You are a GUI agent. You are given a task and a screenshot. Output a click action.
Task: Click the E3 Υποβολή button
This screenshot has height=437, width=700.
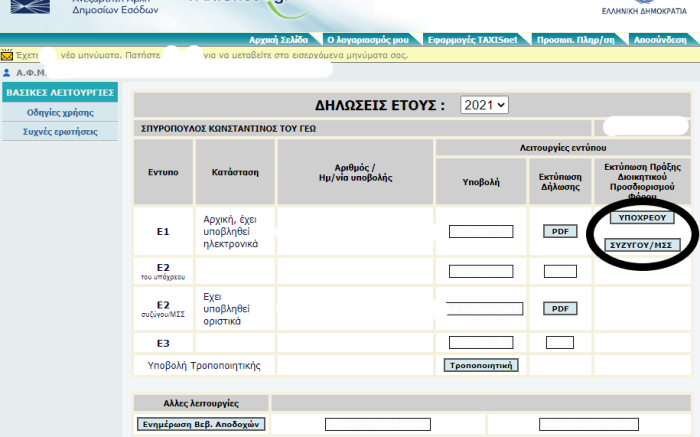[x=481, y=342]
